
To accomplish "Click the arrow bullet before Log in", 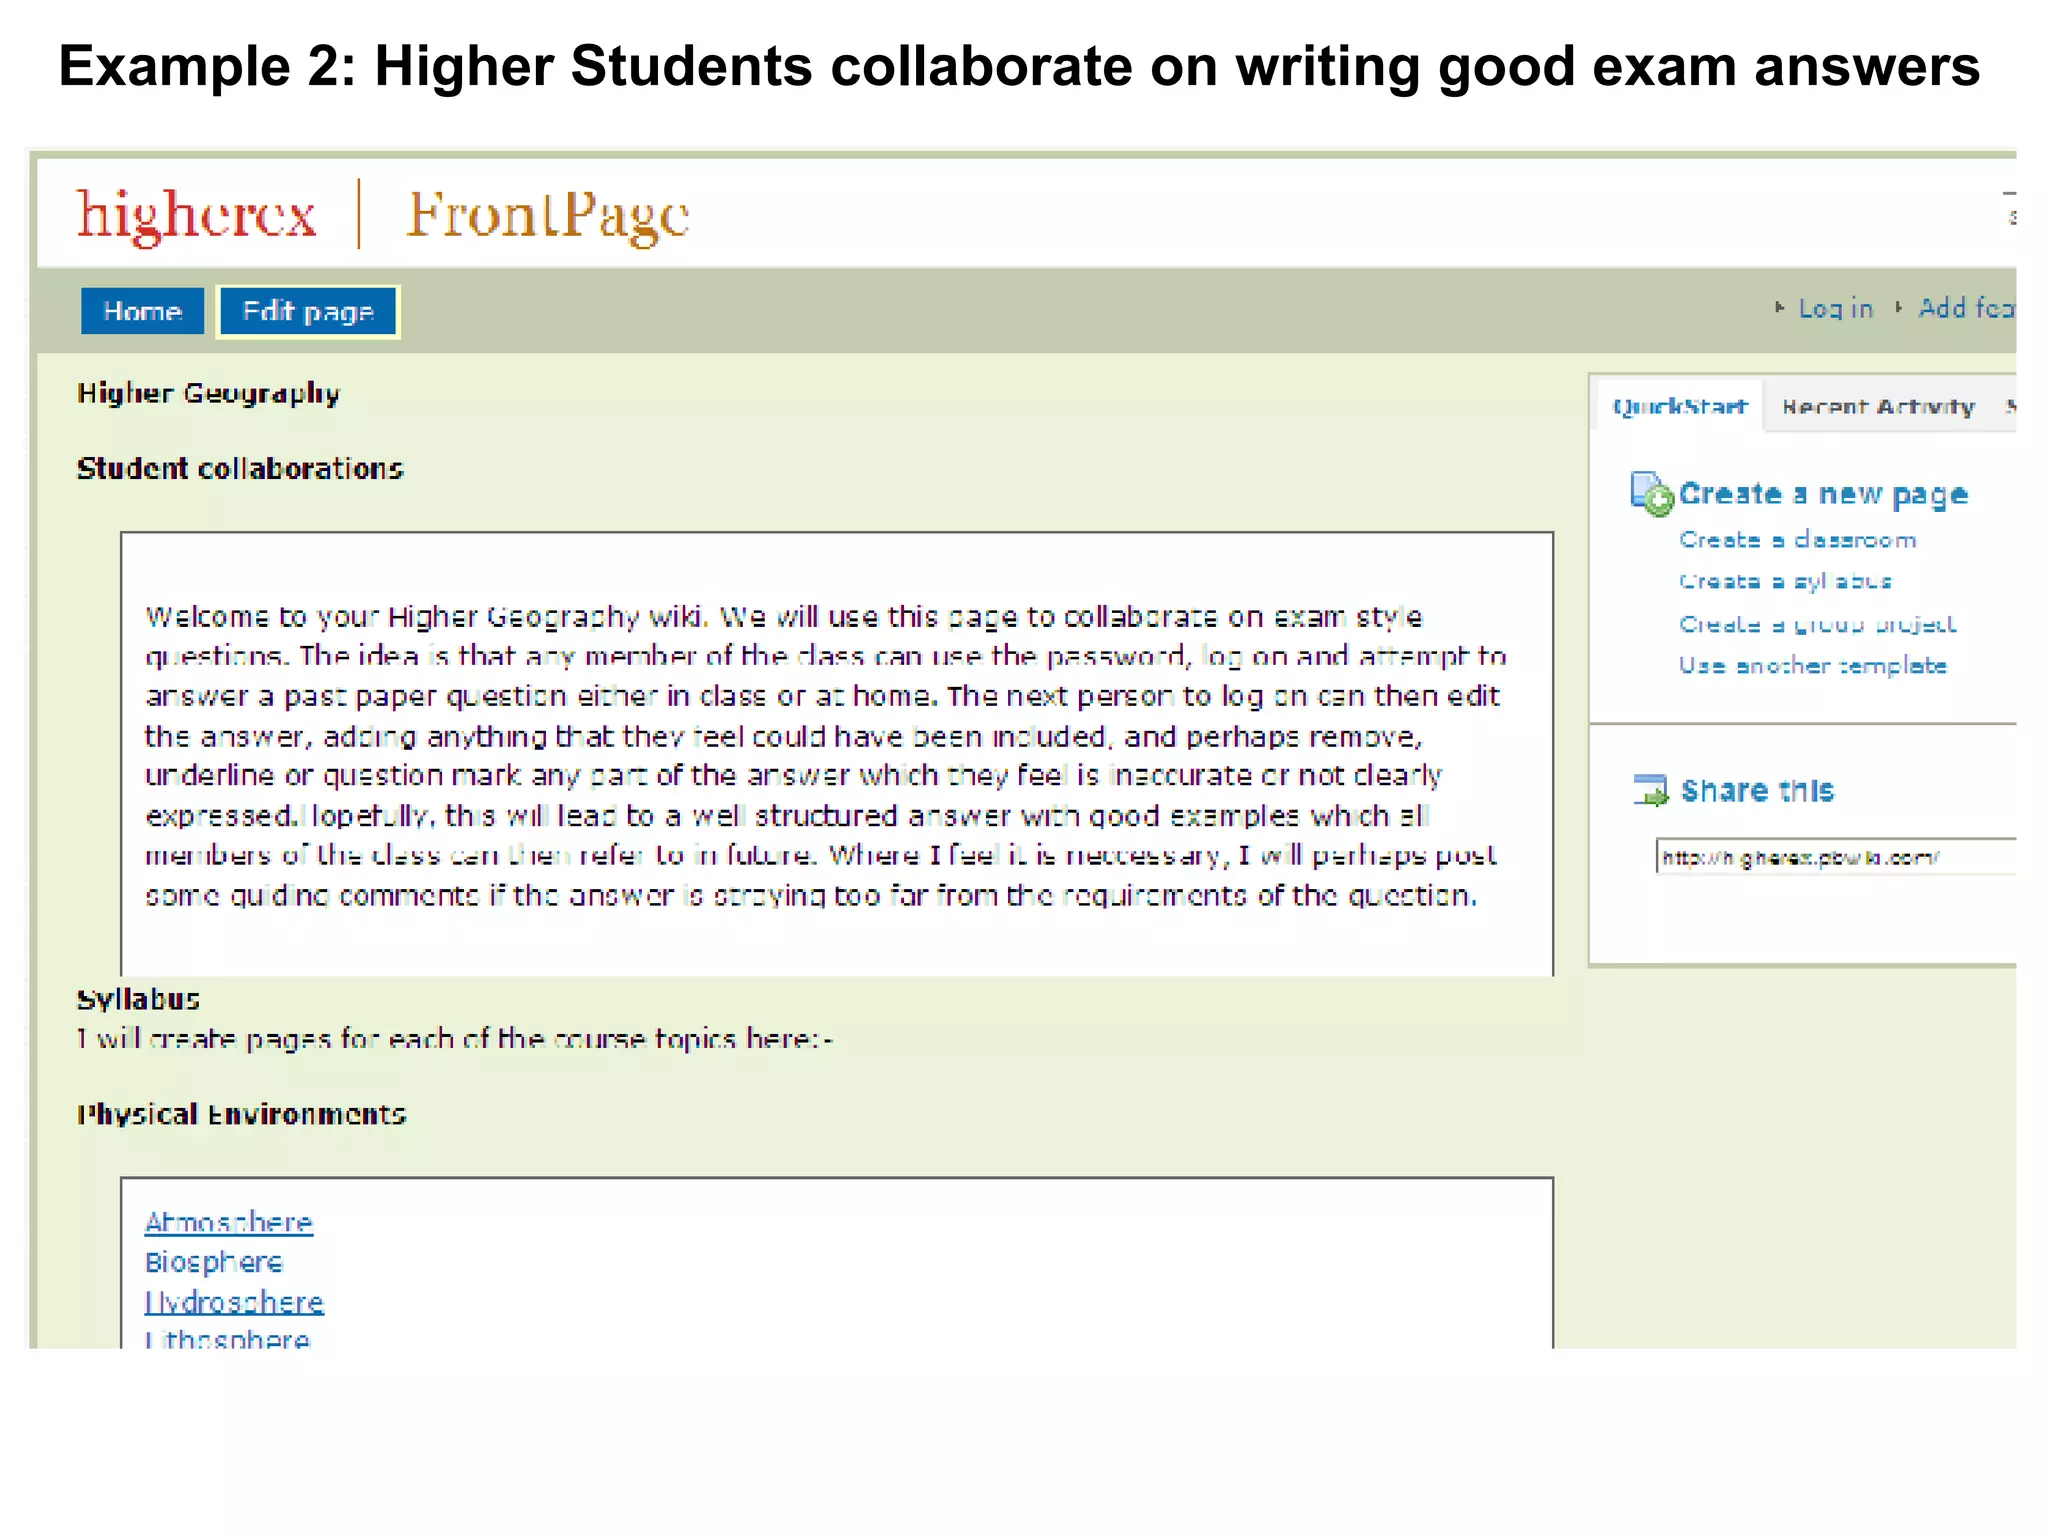I will [x=1779, y=308].
